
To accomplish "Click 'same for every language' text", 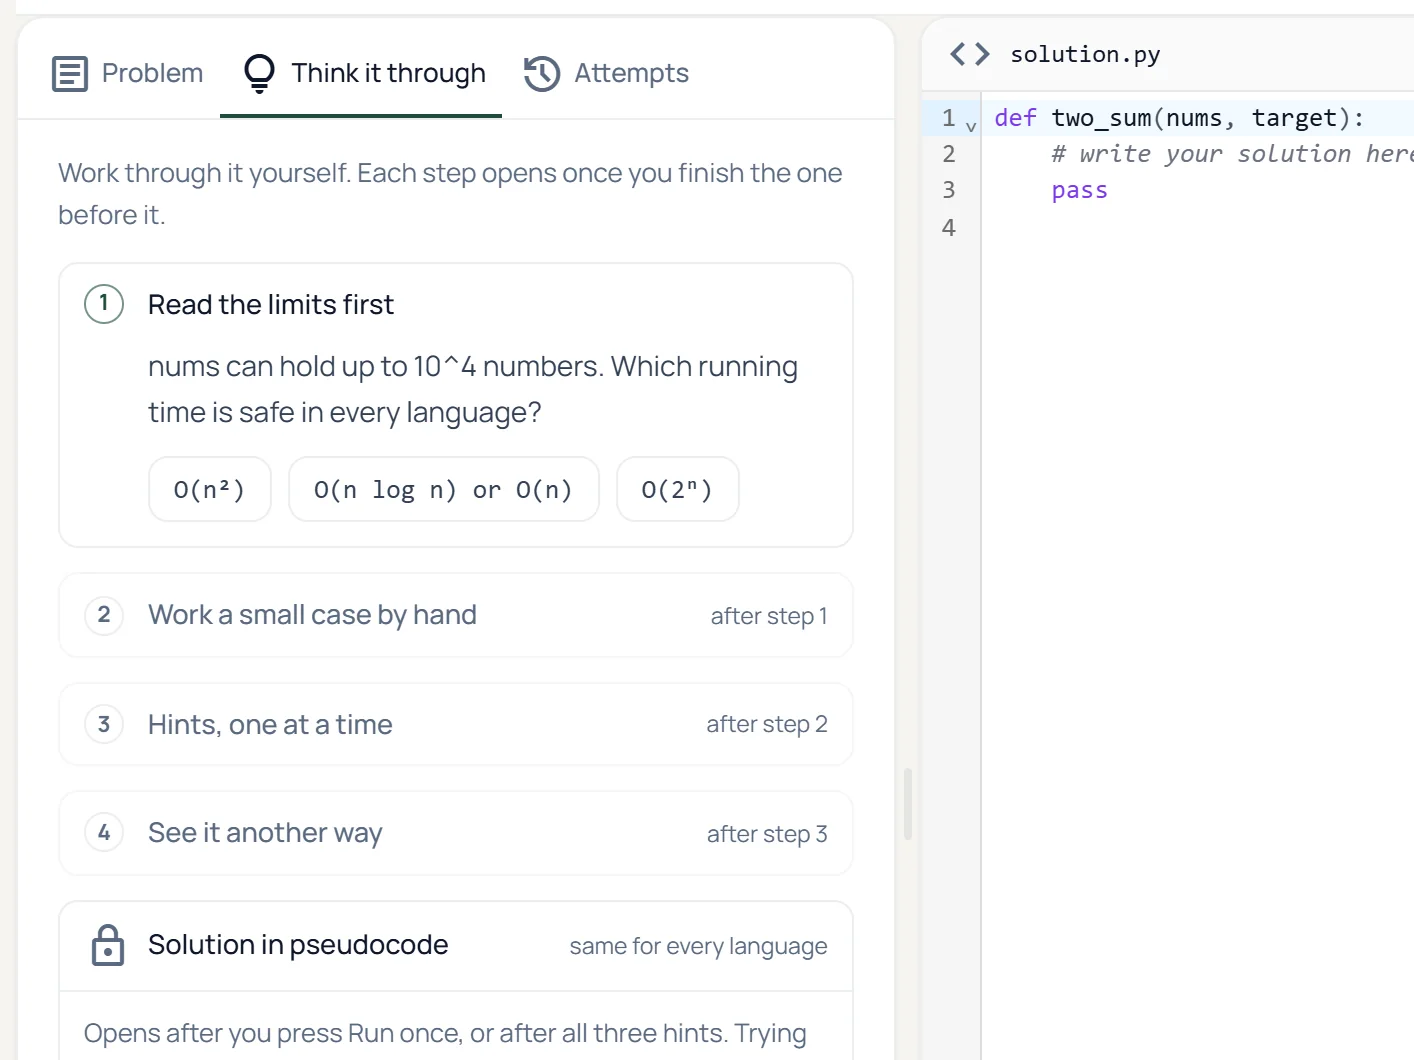I will [698, 946].
